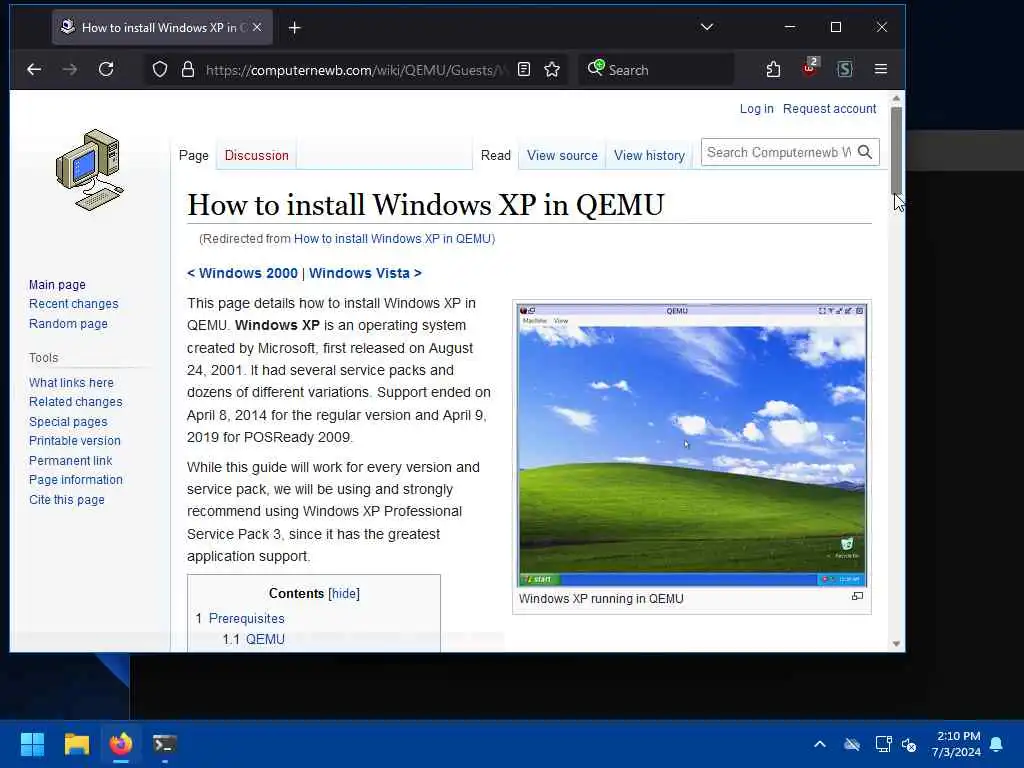Click the scrollbar down arrow
Viewport: 1024px width, 768px height.
897,644
